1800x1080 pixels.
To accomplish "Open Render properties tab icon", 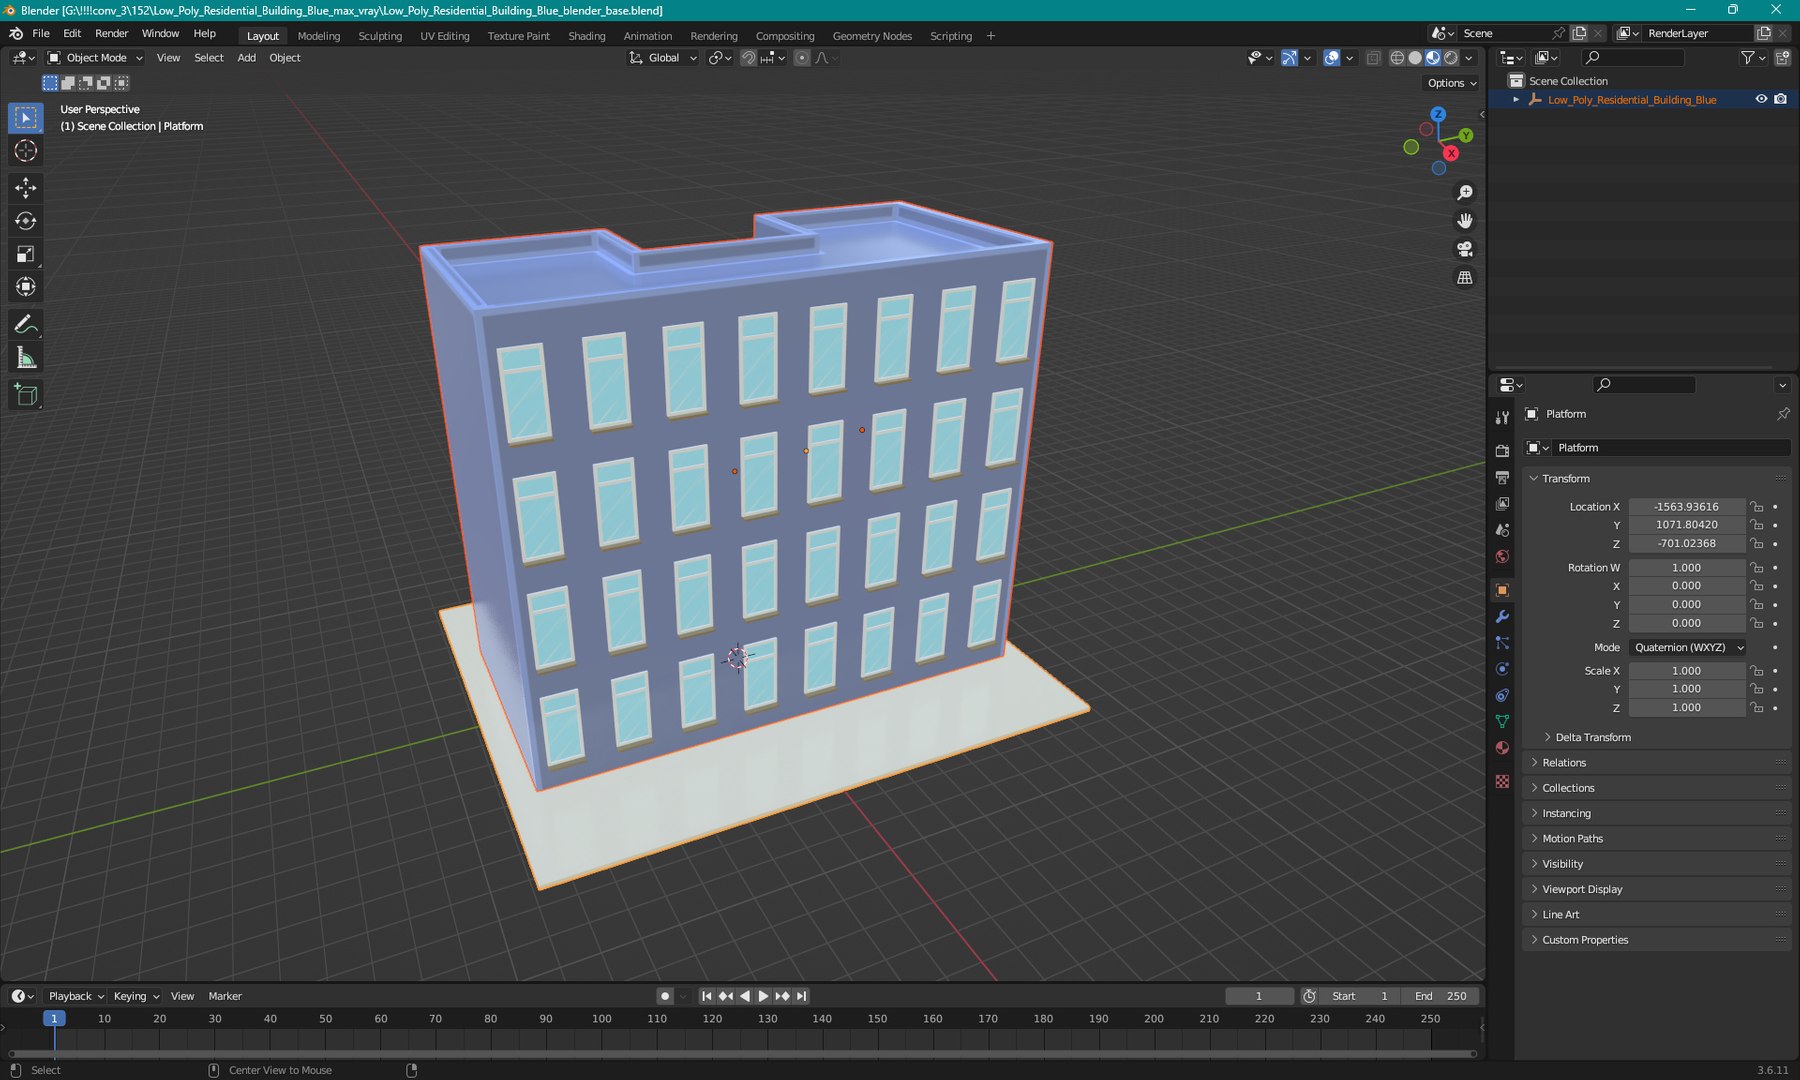I will [x=1502, y=451].
